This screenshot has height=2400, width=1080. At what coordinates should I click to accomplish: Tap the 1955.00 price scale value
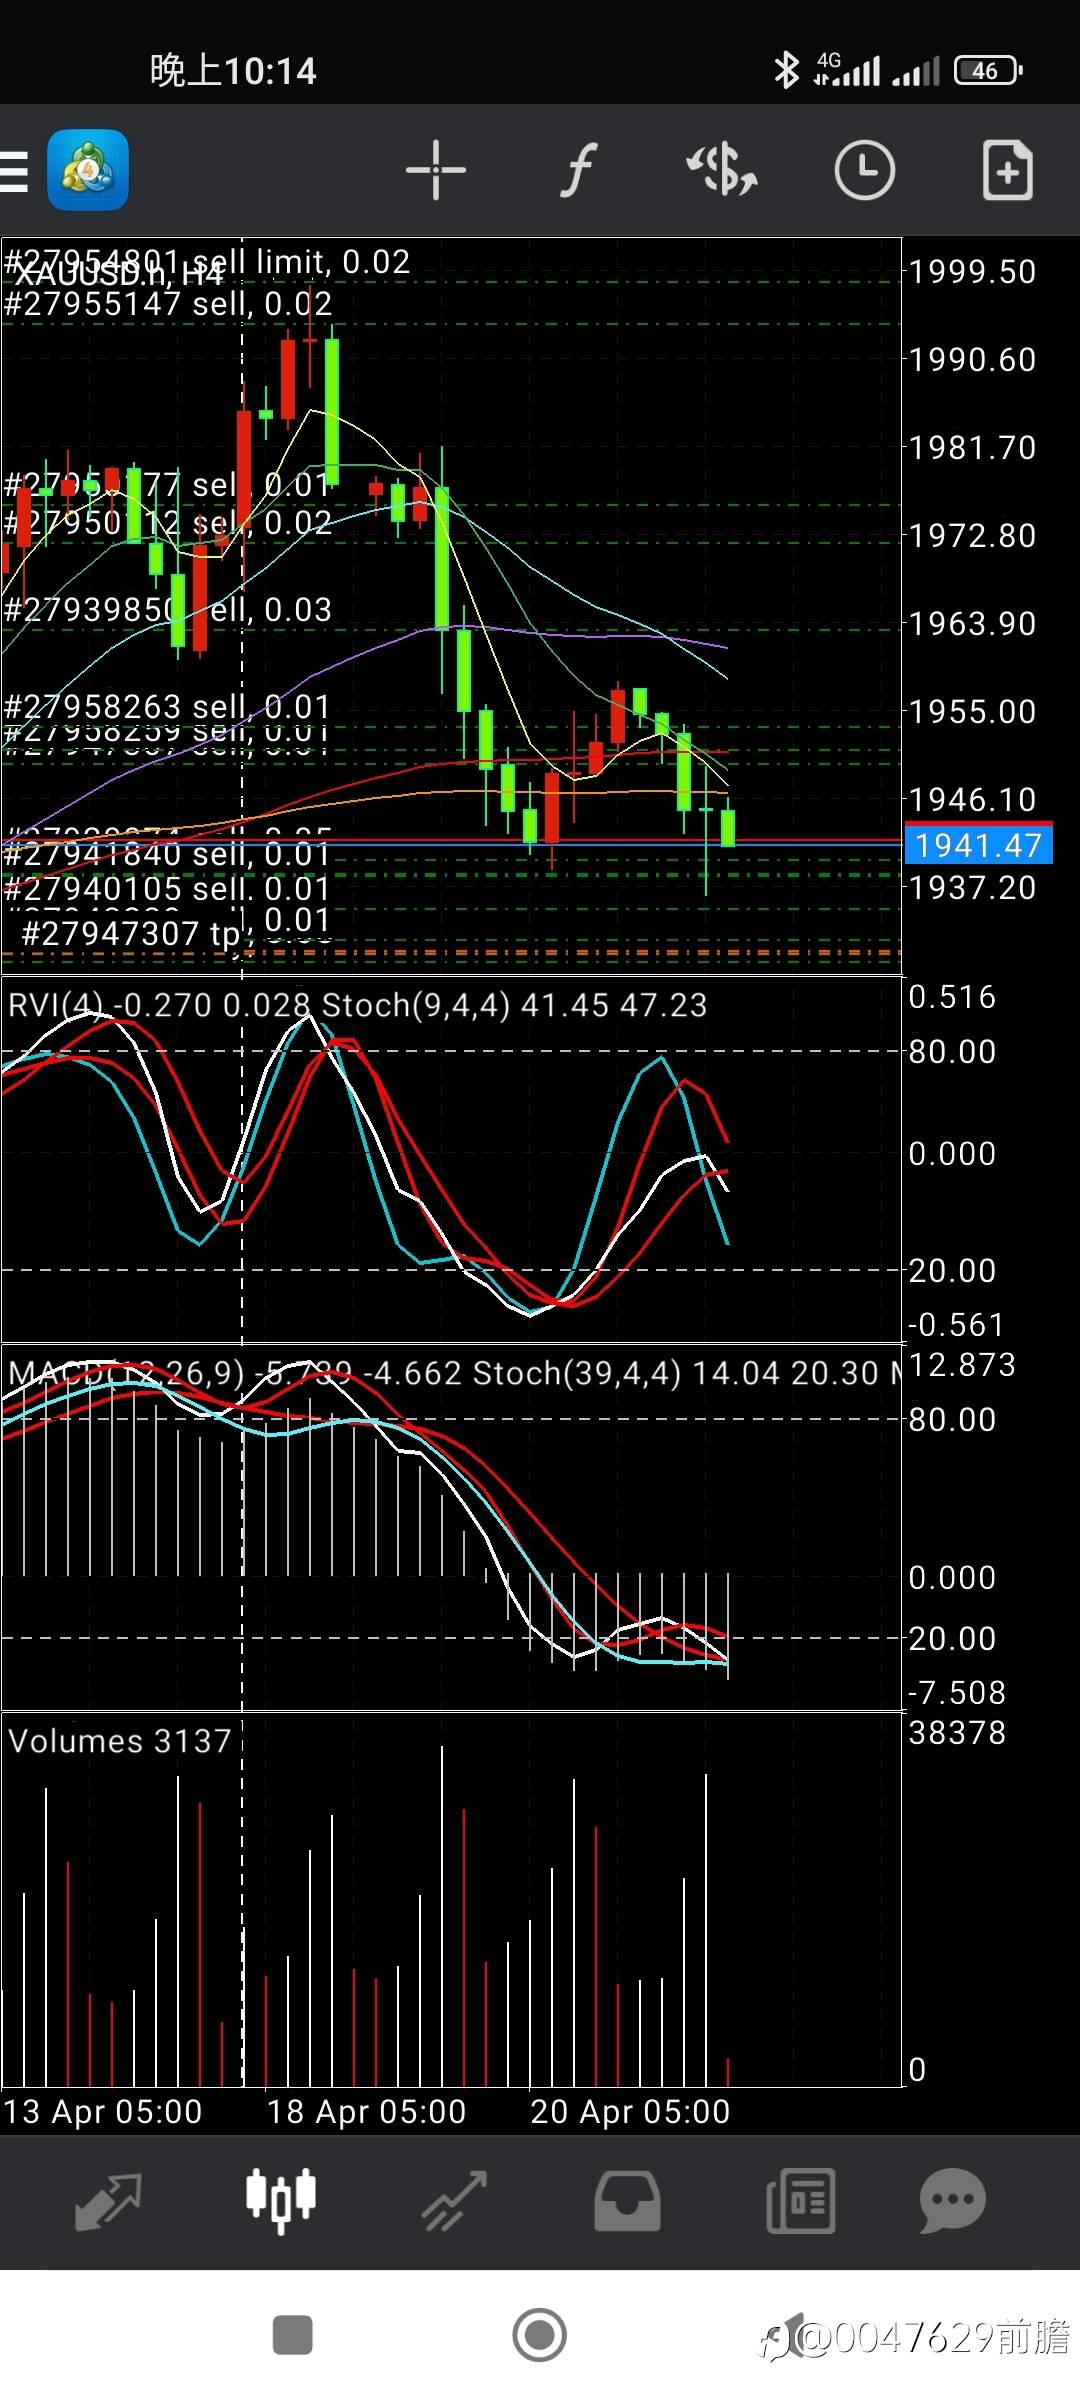(972, 712)
